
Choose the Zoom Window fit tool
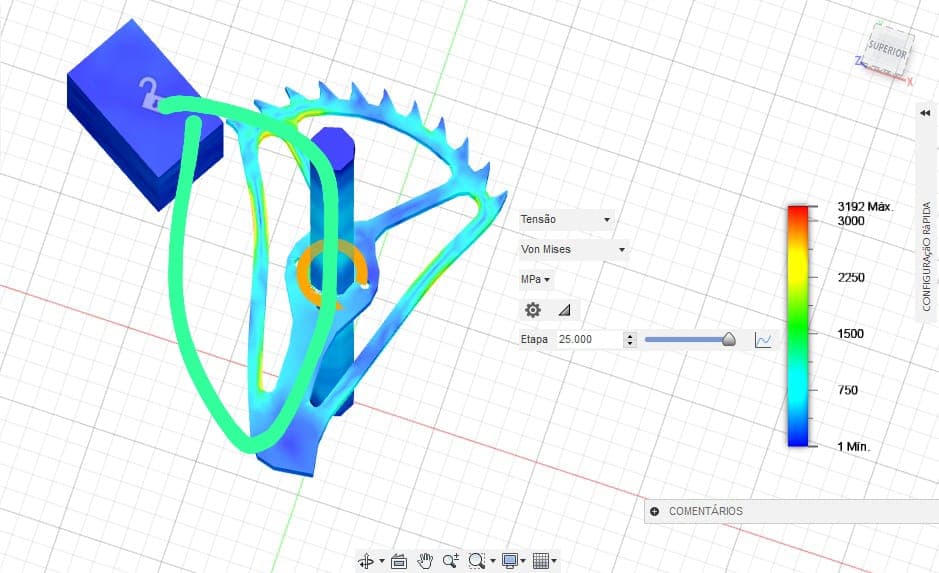point(477,561)
